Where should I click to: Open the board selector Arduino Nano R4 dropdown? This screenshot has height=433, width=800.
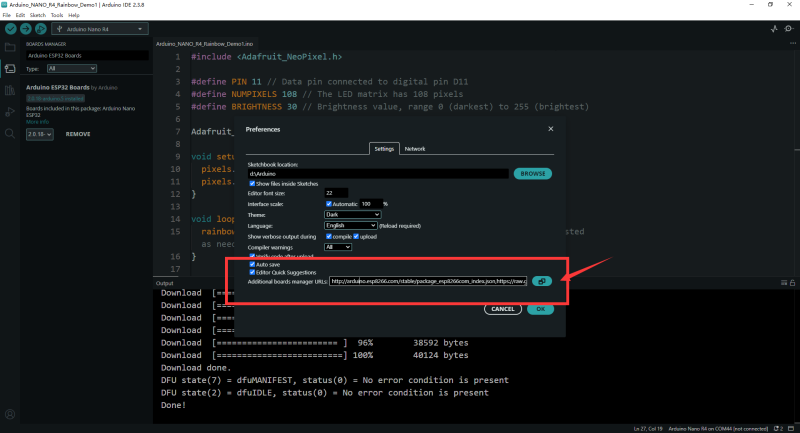click(x=100, y=29)
